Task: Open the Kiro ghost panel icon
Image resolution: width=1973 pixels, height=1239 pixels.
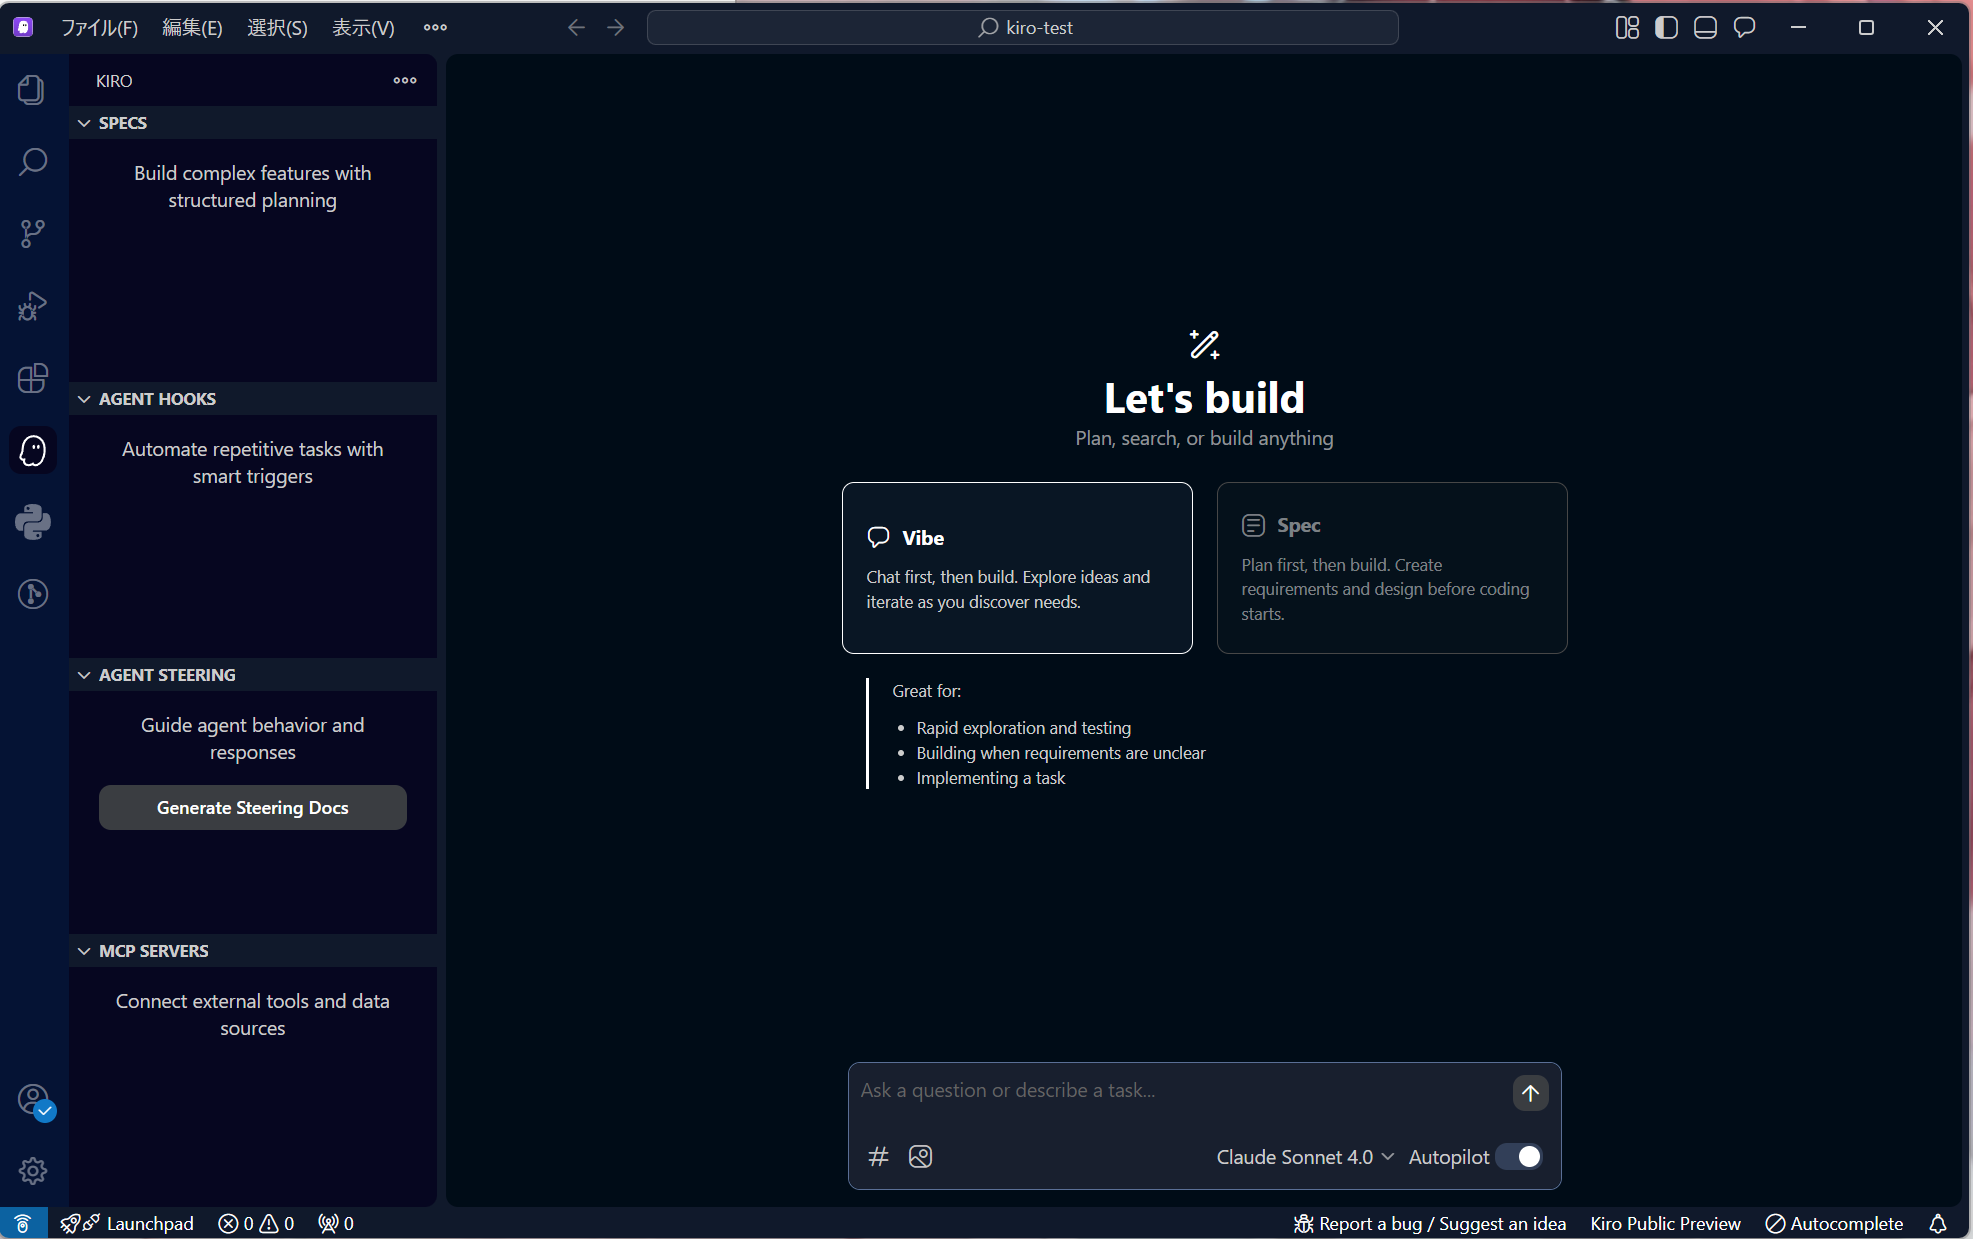Action: pyautogui.click(x=33, y=451)
